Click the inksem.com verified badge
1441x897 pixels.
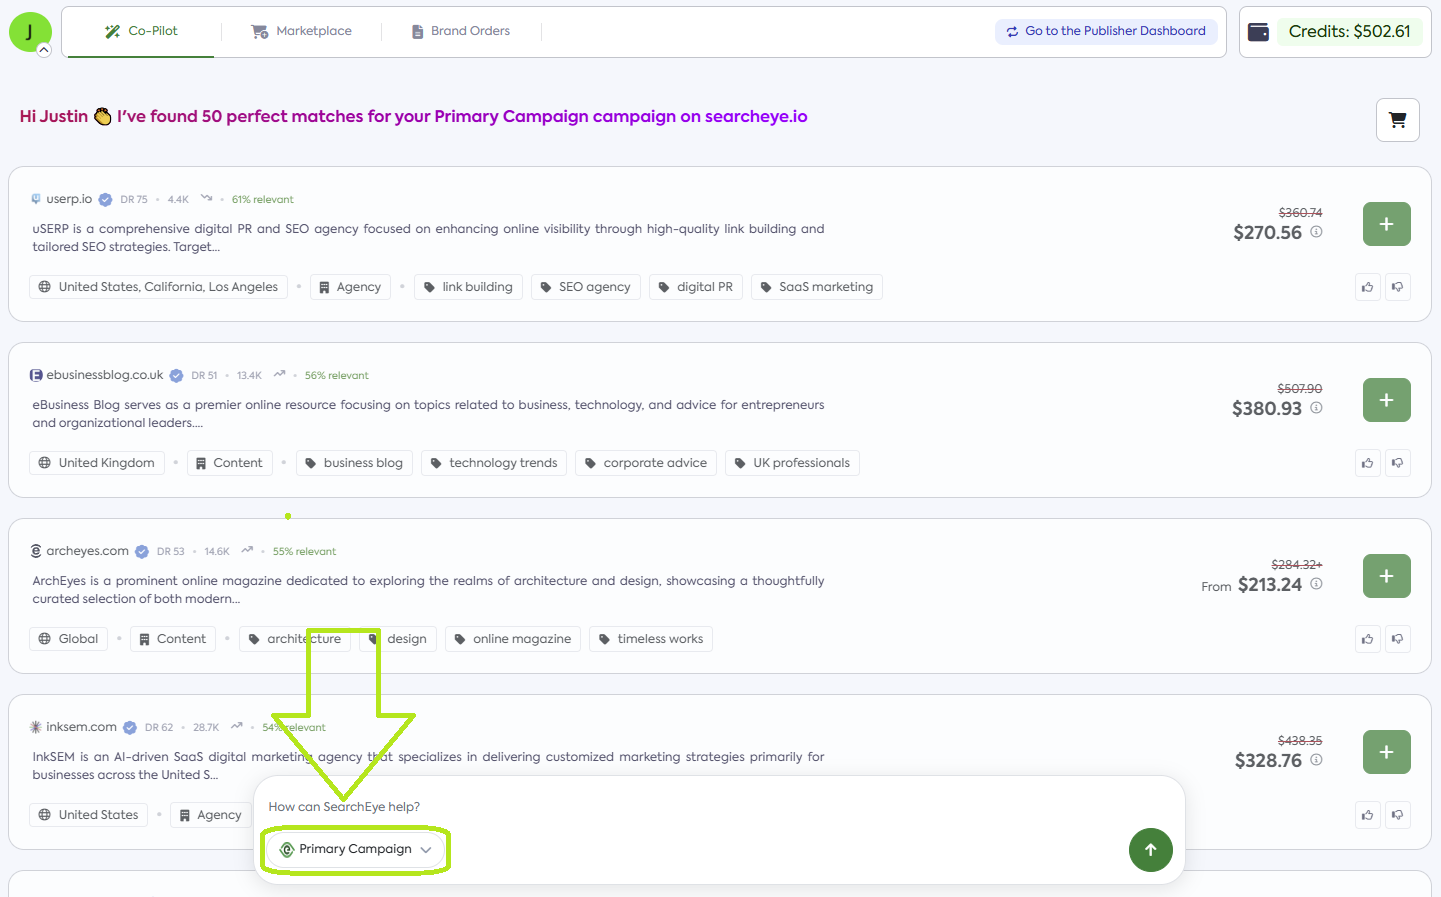(x=130, y=728)
